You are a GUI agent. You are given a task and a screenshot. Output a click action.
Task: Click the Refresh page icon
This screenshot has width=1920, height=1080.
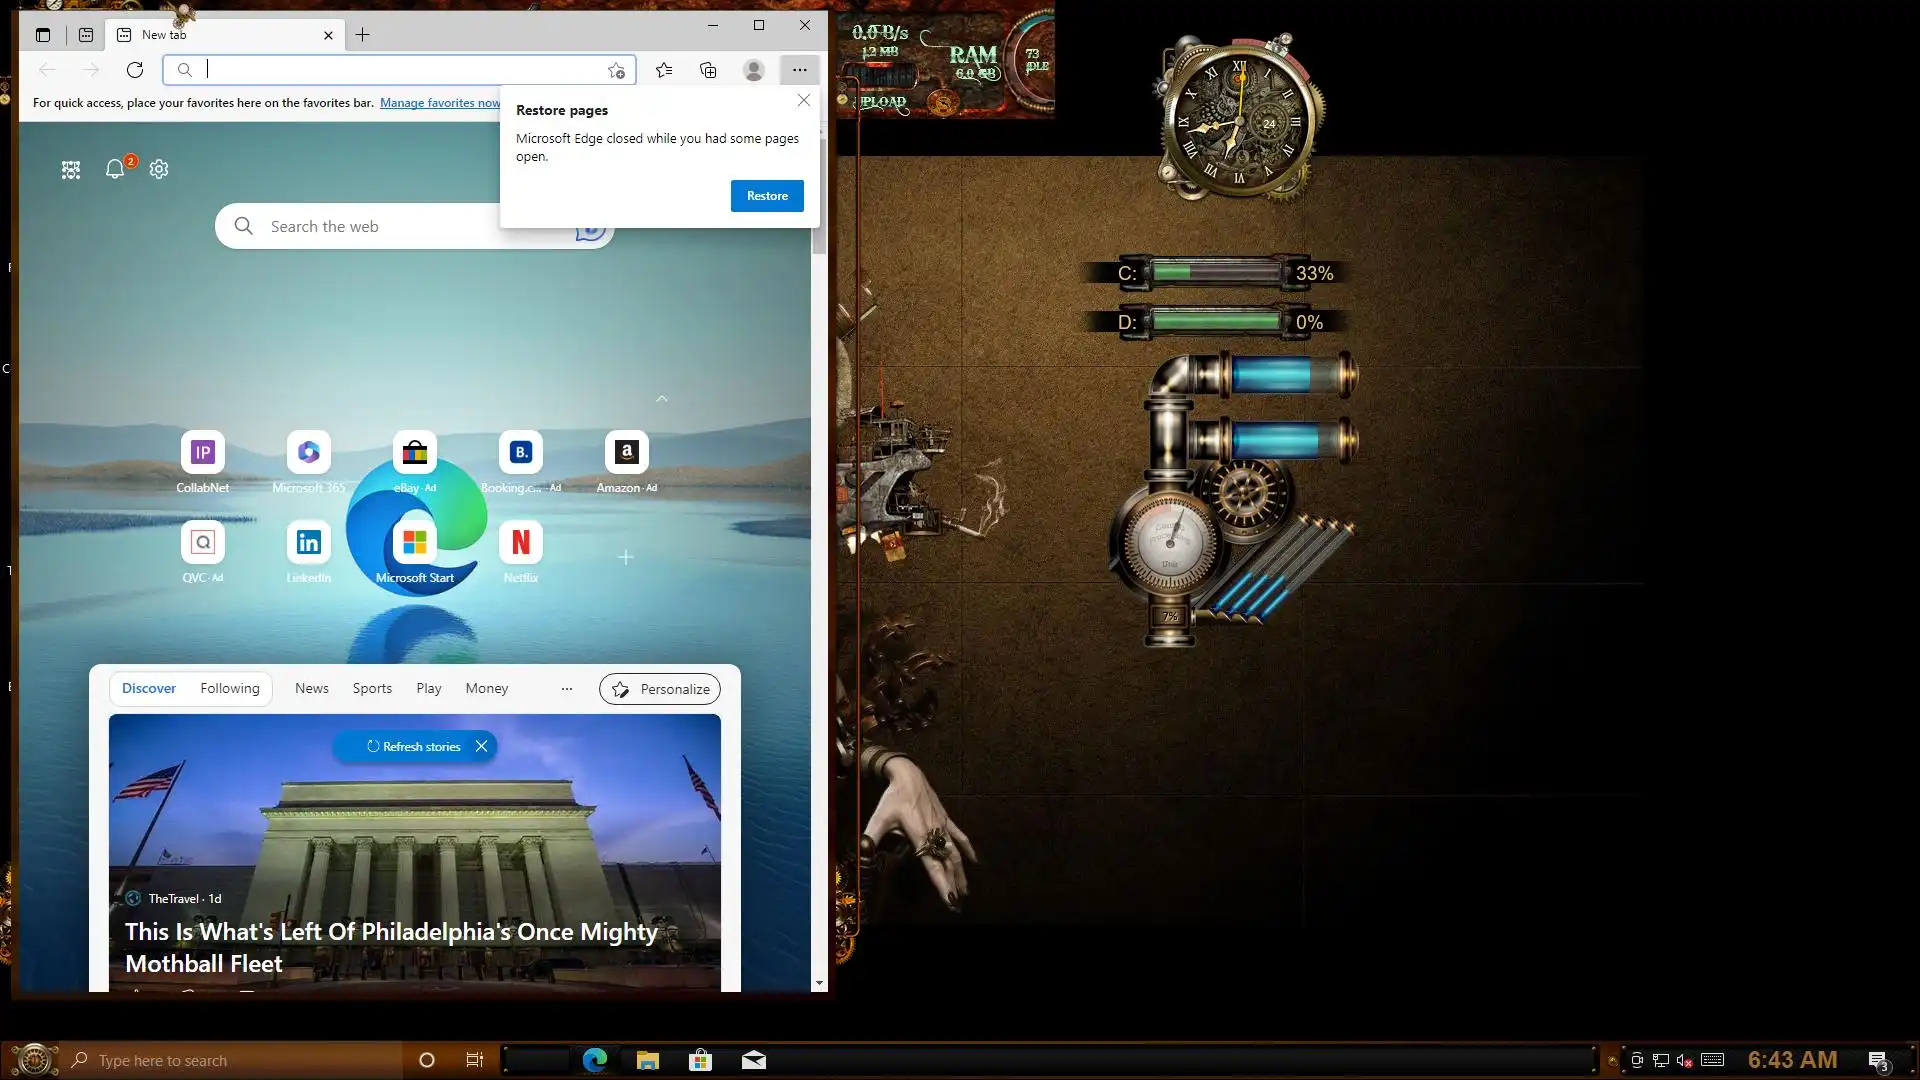(135, 70)
